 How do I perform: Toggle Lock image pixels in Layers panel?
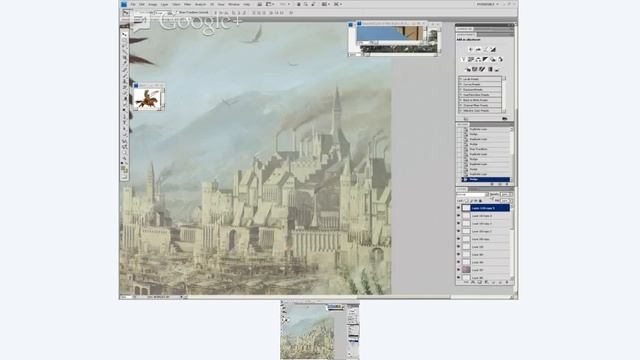pos(471,201)
